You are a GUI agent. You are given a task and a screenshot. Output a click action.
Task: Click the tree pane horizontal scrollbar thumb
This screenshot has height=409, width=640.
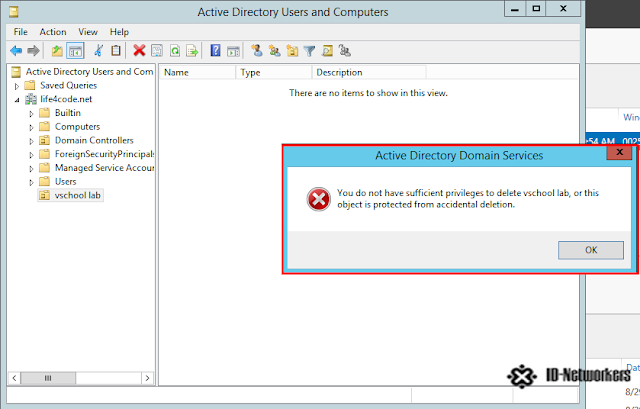click(x=48, y=378)
